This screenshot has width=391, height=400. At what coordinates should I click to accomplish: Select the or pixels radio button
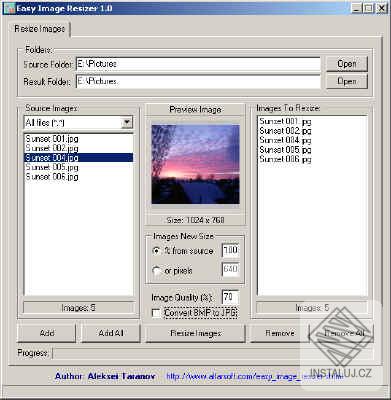tap(156, 270)
